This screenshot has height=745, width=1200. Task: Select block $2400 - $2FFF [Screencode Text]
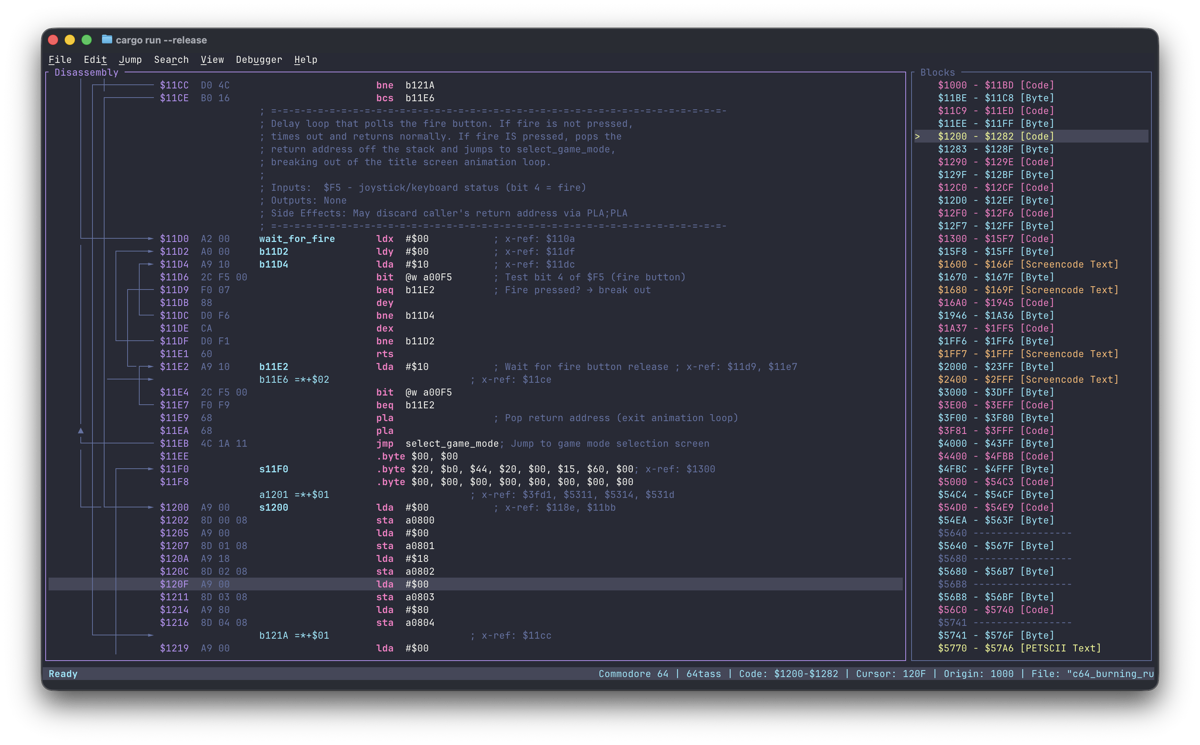(1031, 379)
